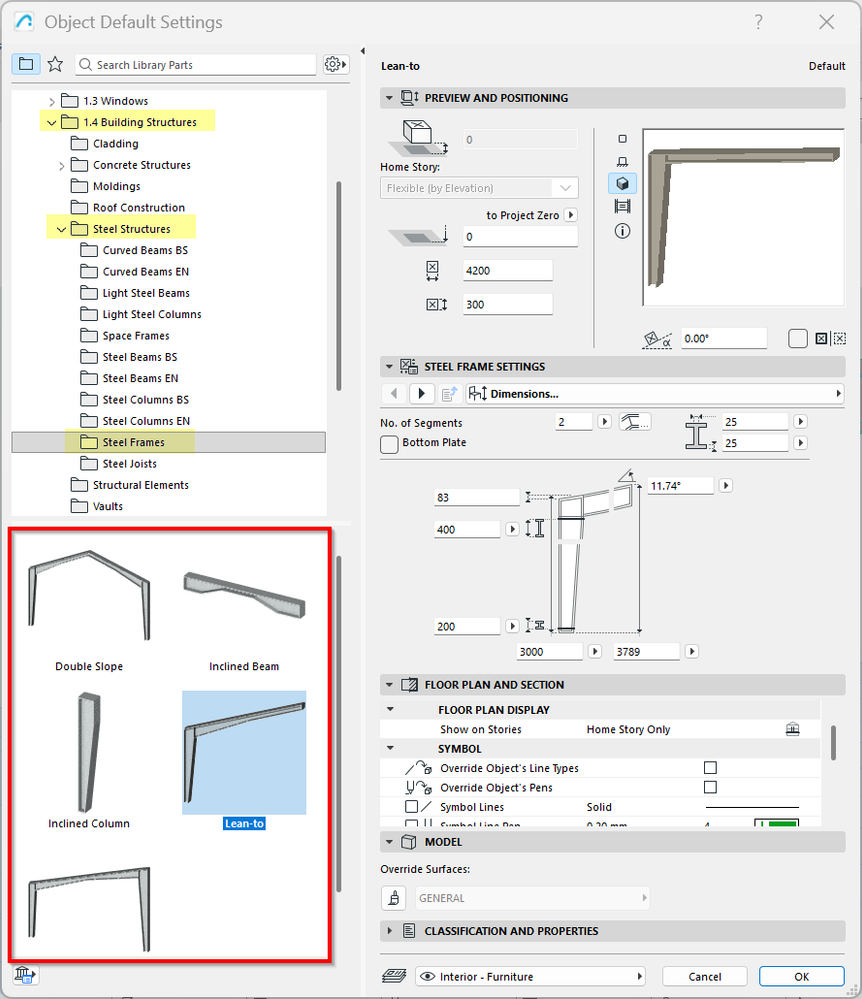The image size is (862, 999).
Task: Open the settings page list icon
Action: [x=449, y=394]
